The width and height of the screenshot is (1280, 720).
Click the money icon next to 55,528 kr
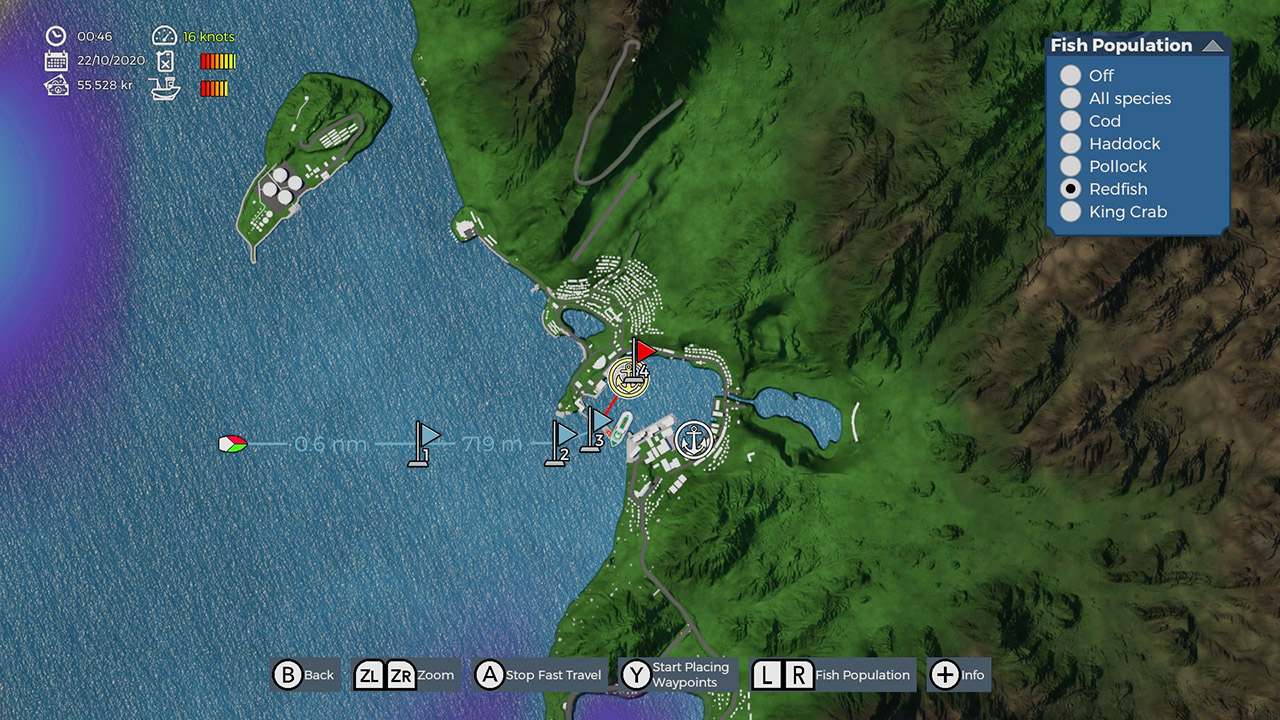coord(55,87)
